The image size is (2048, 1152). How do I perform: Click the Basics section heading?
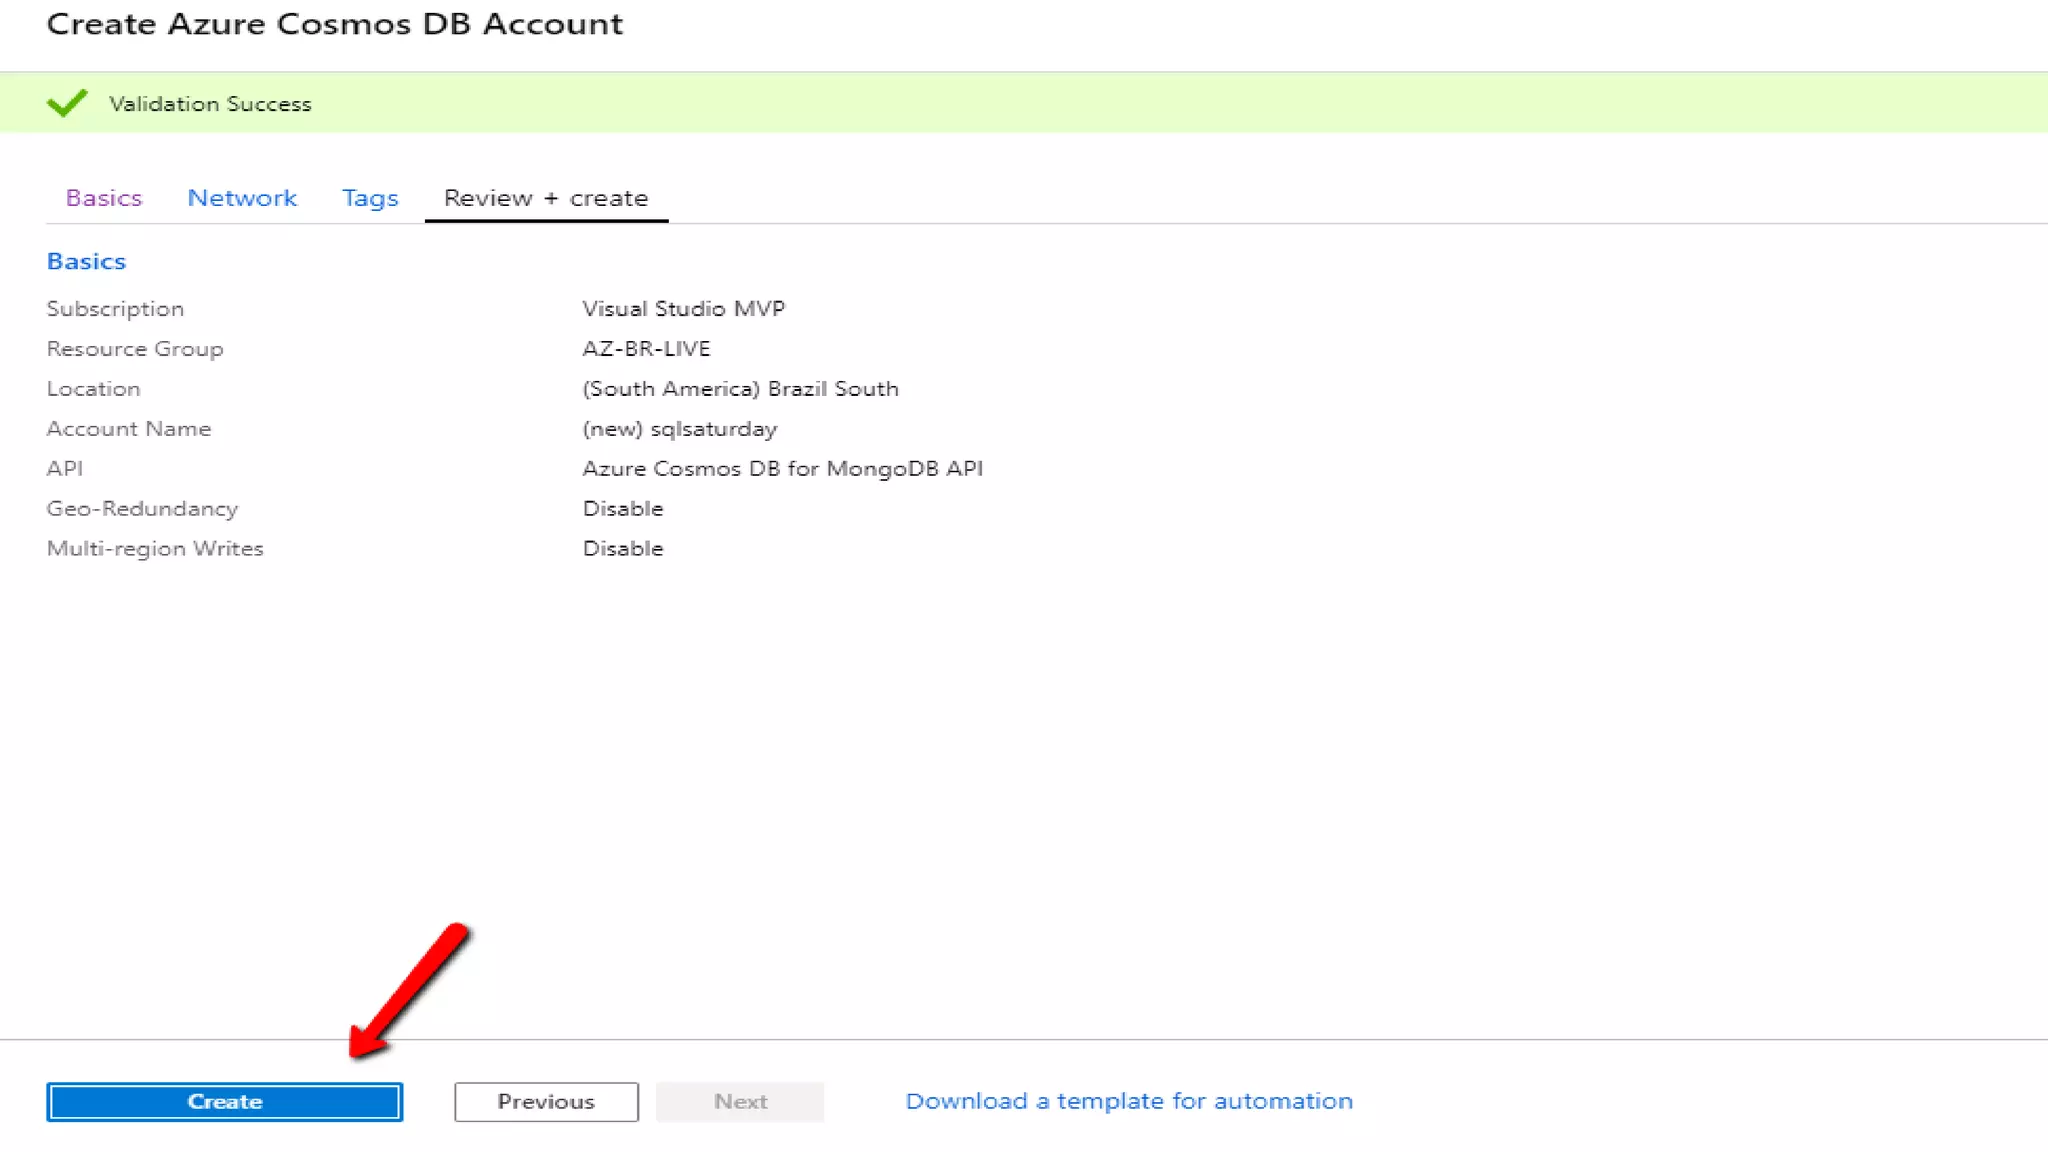click(x=86, y=261)
